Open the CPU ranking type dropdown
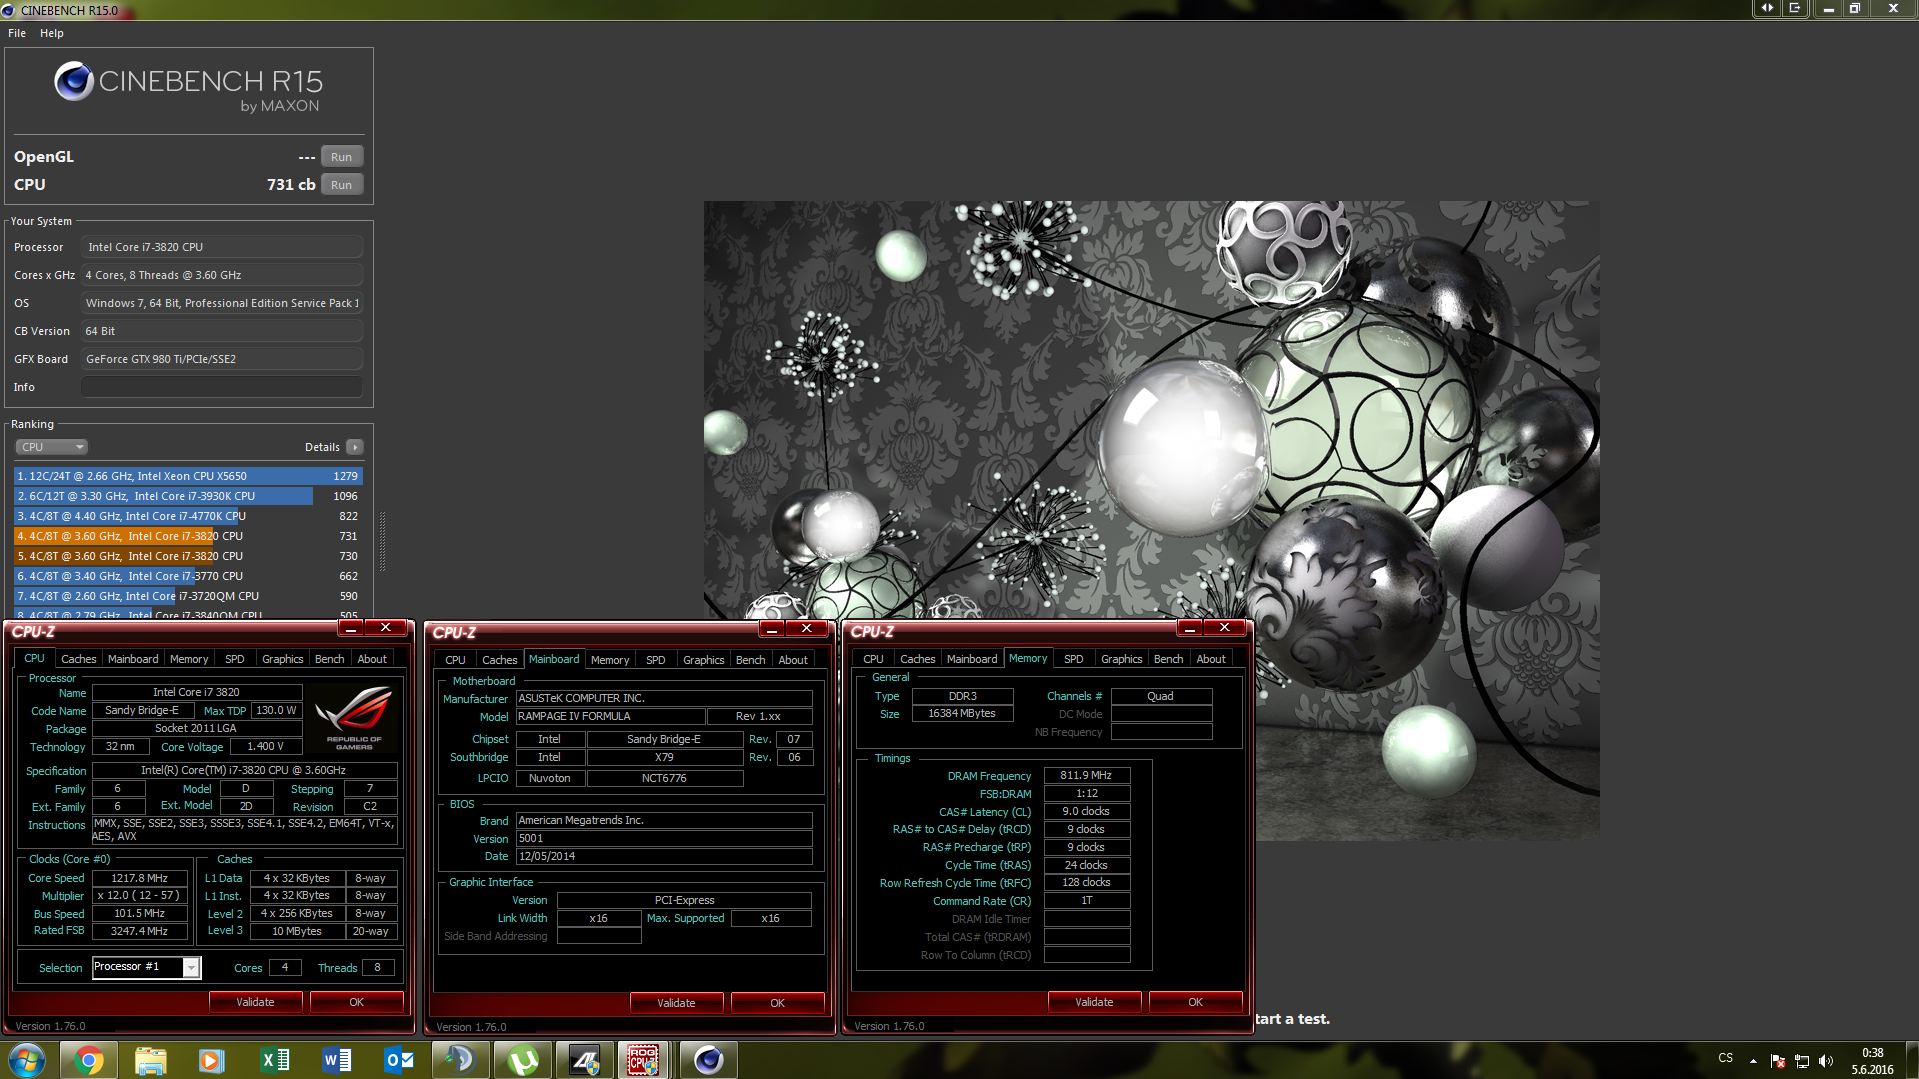1919x1079 pixels. coord(51,447)
